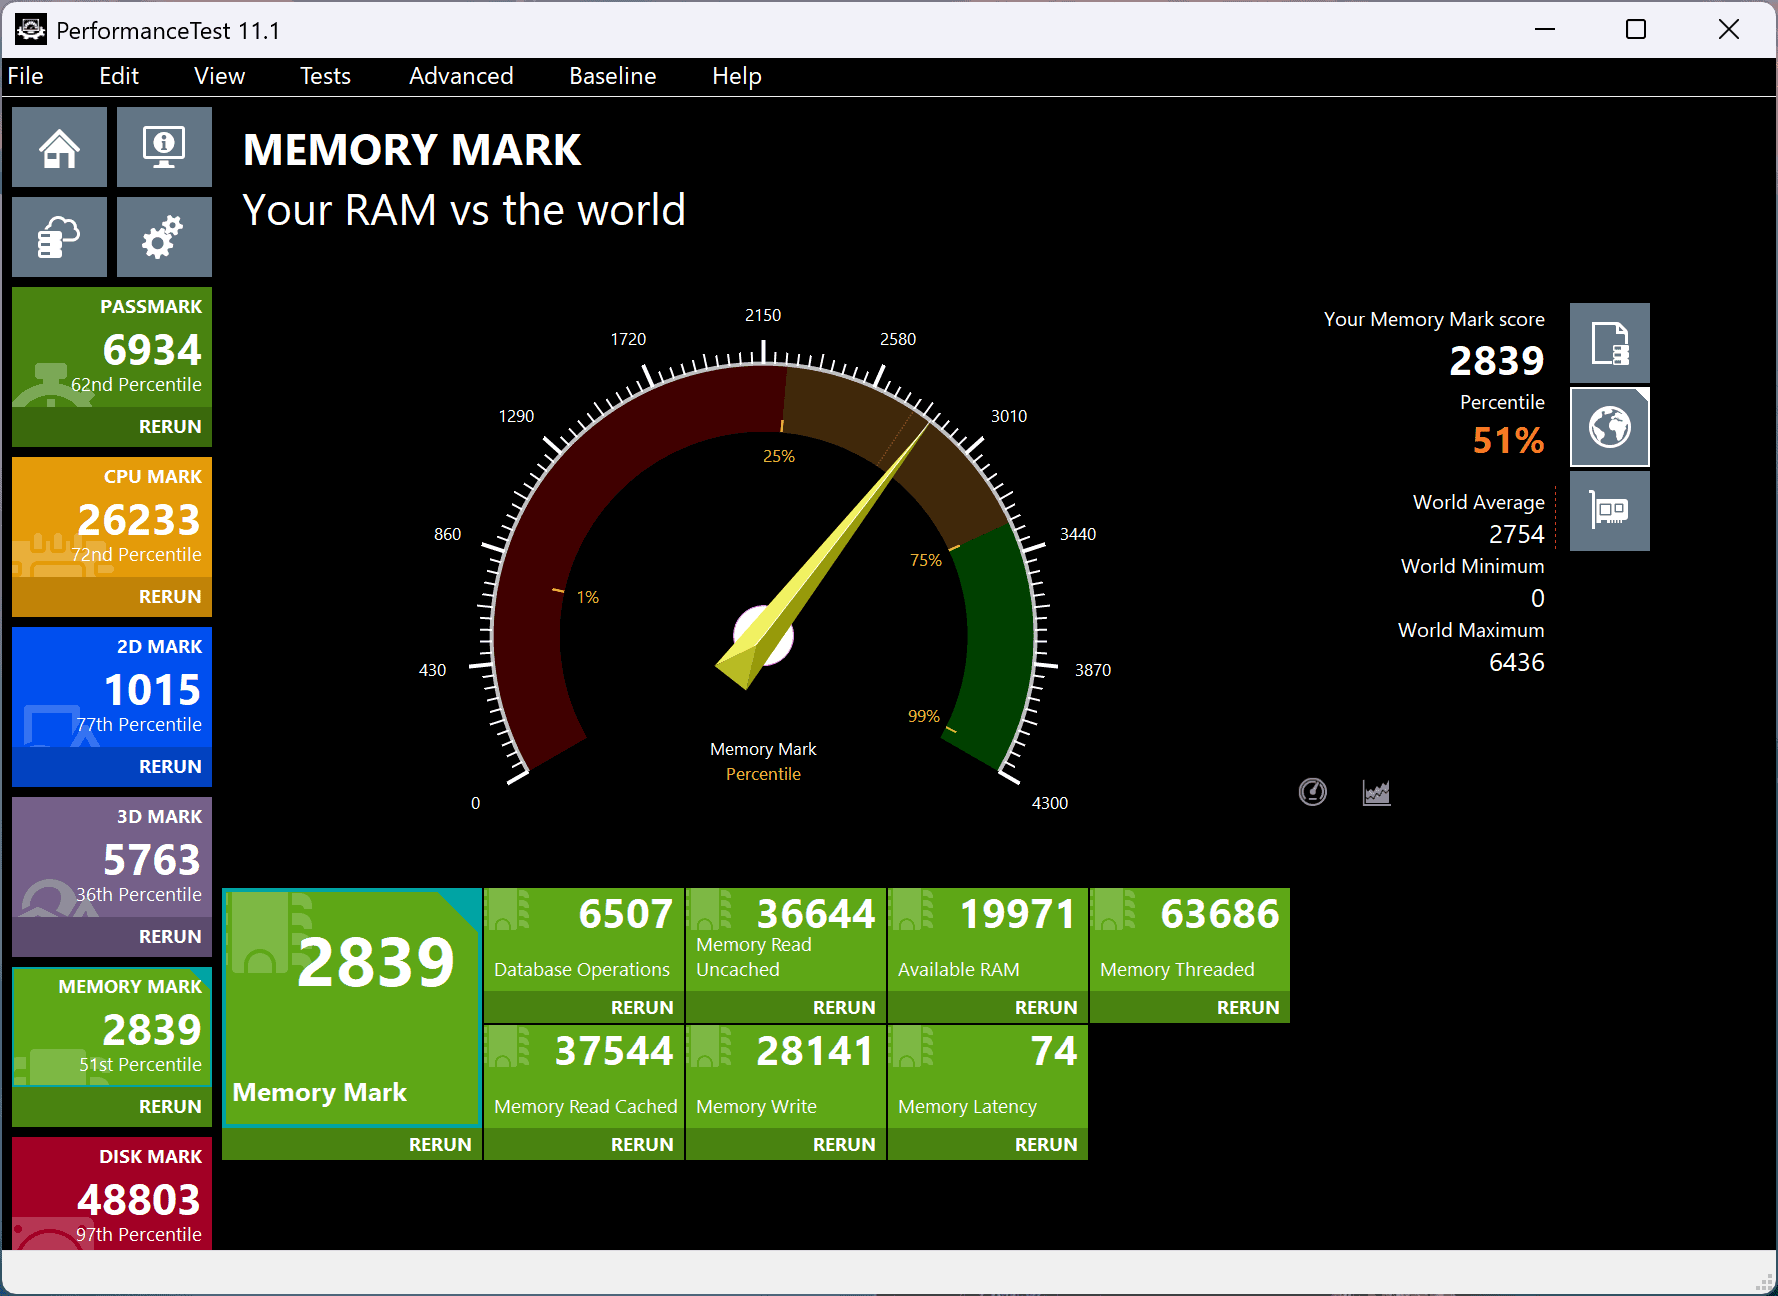
Task: Open the File menu
Action: [x=26, y=76]
